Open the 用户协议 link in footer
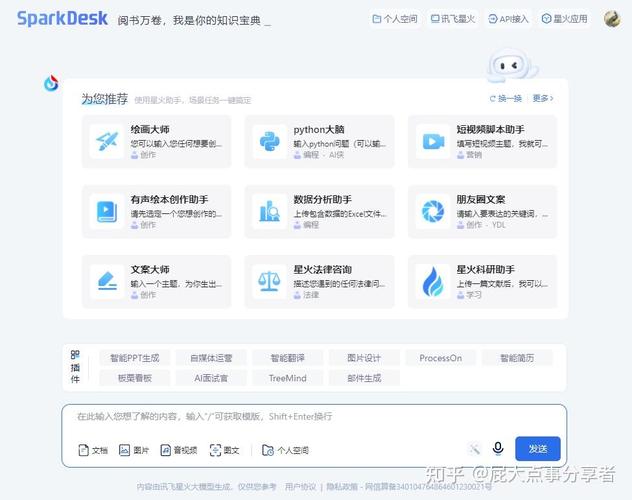The image size is (632, 500). point(300,487)
